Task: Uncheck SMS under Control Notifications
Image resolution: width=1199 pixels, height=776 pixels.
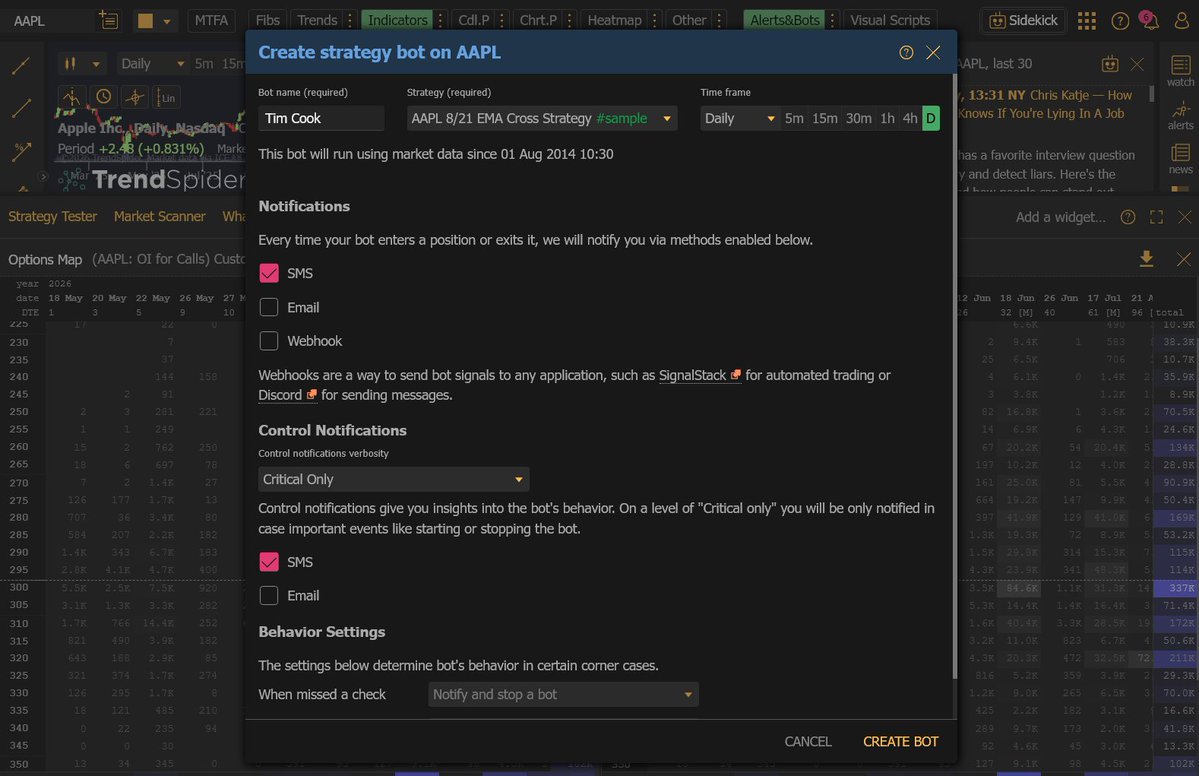Action: point(269,562)
